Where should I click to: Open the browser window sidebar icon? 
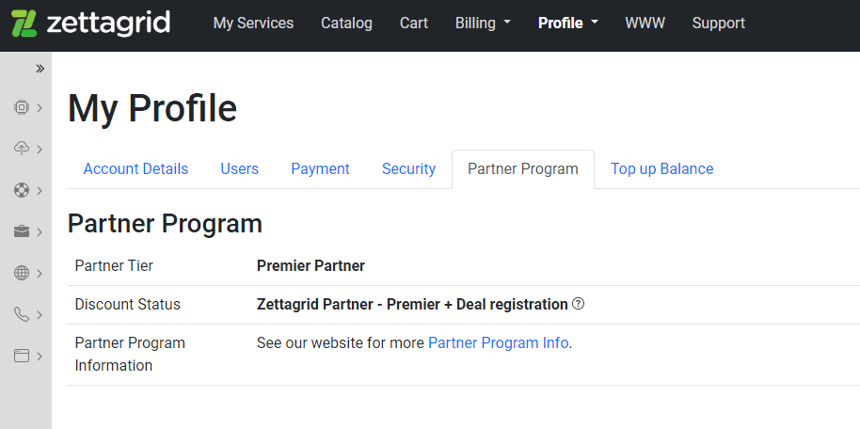click(21, 355)
